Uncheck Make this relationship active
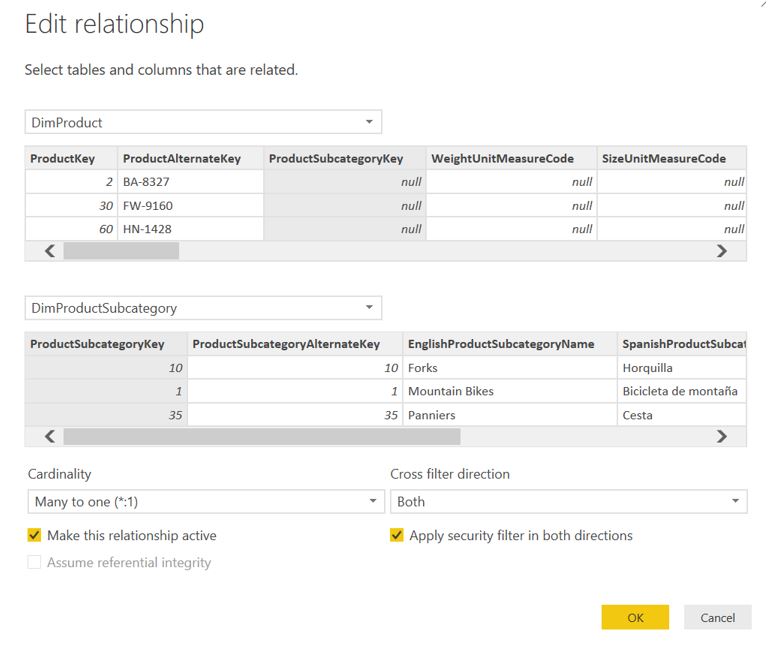The image size is (775, 657). pyautogui.click(x=34, y=535)
